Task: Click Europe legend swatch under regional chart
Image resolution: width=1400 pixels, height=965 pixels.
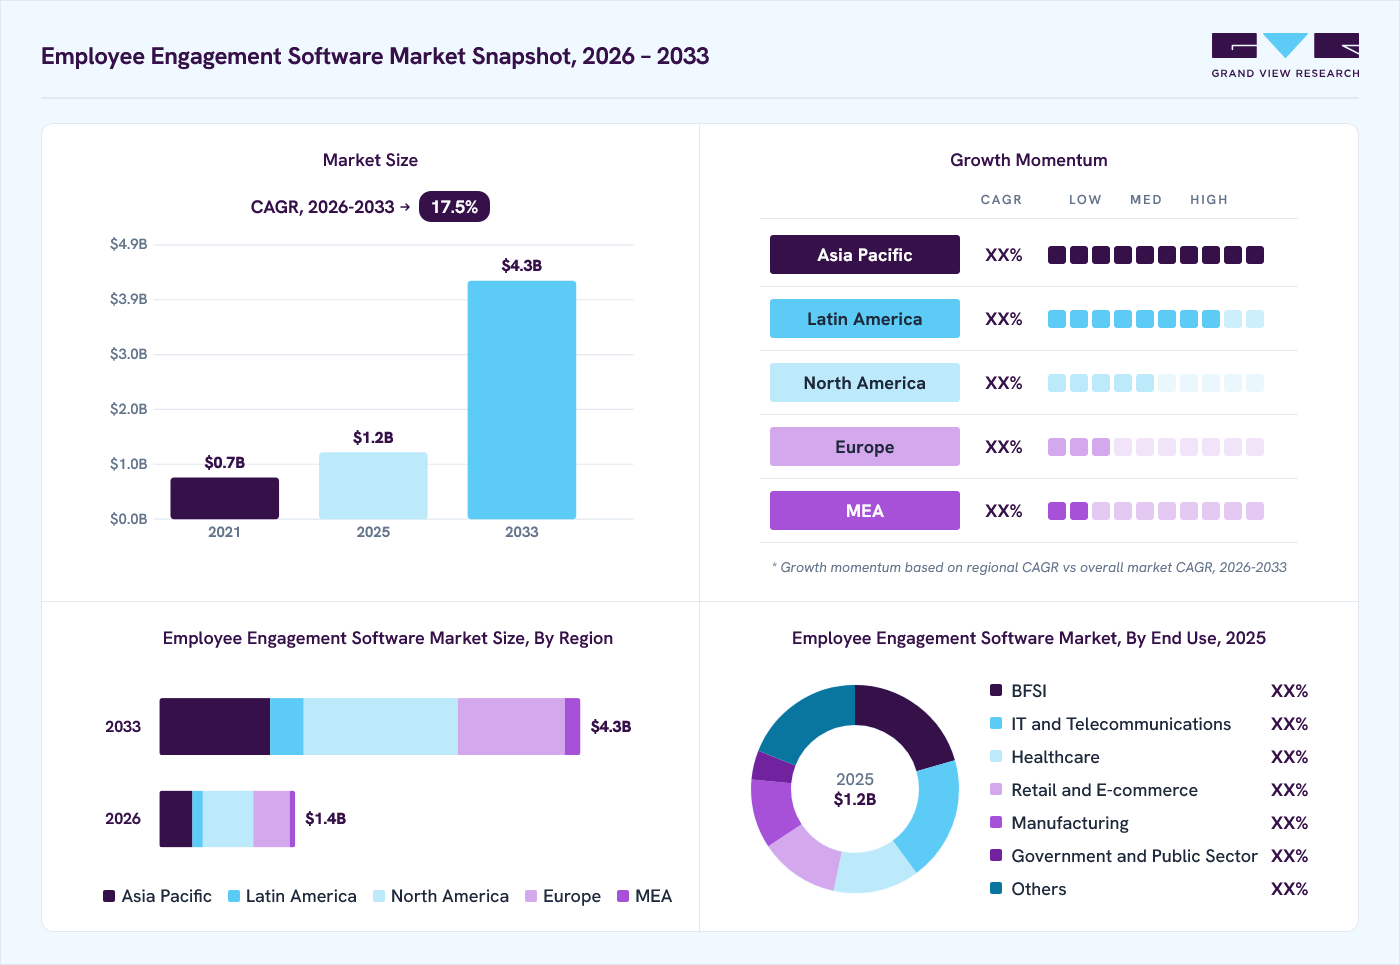Action: click(531, 896)
